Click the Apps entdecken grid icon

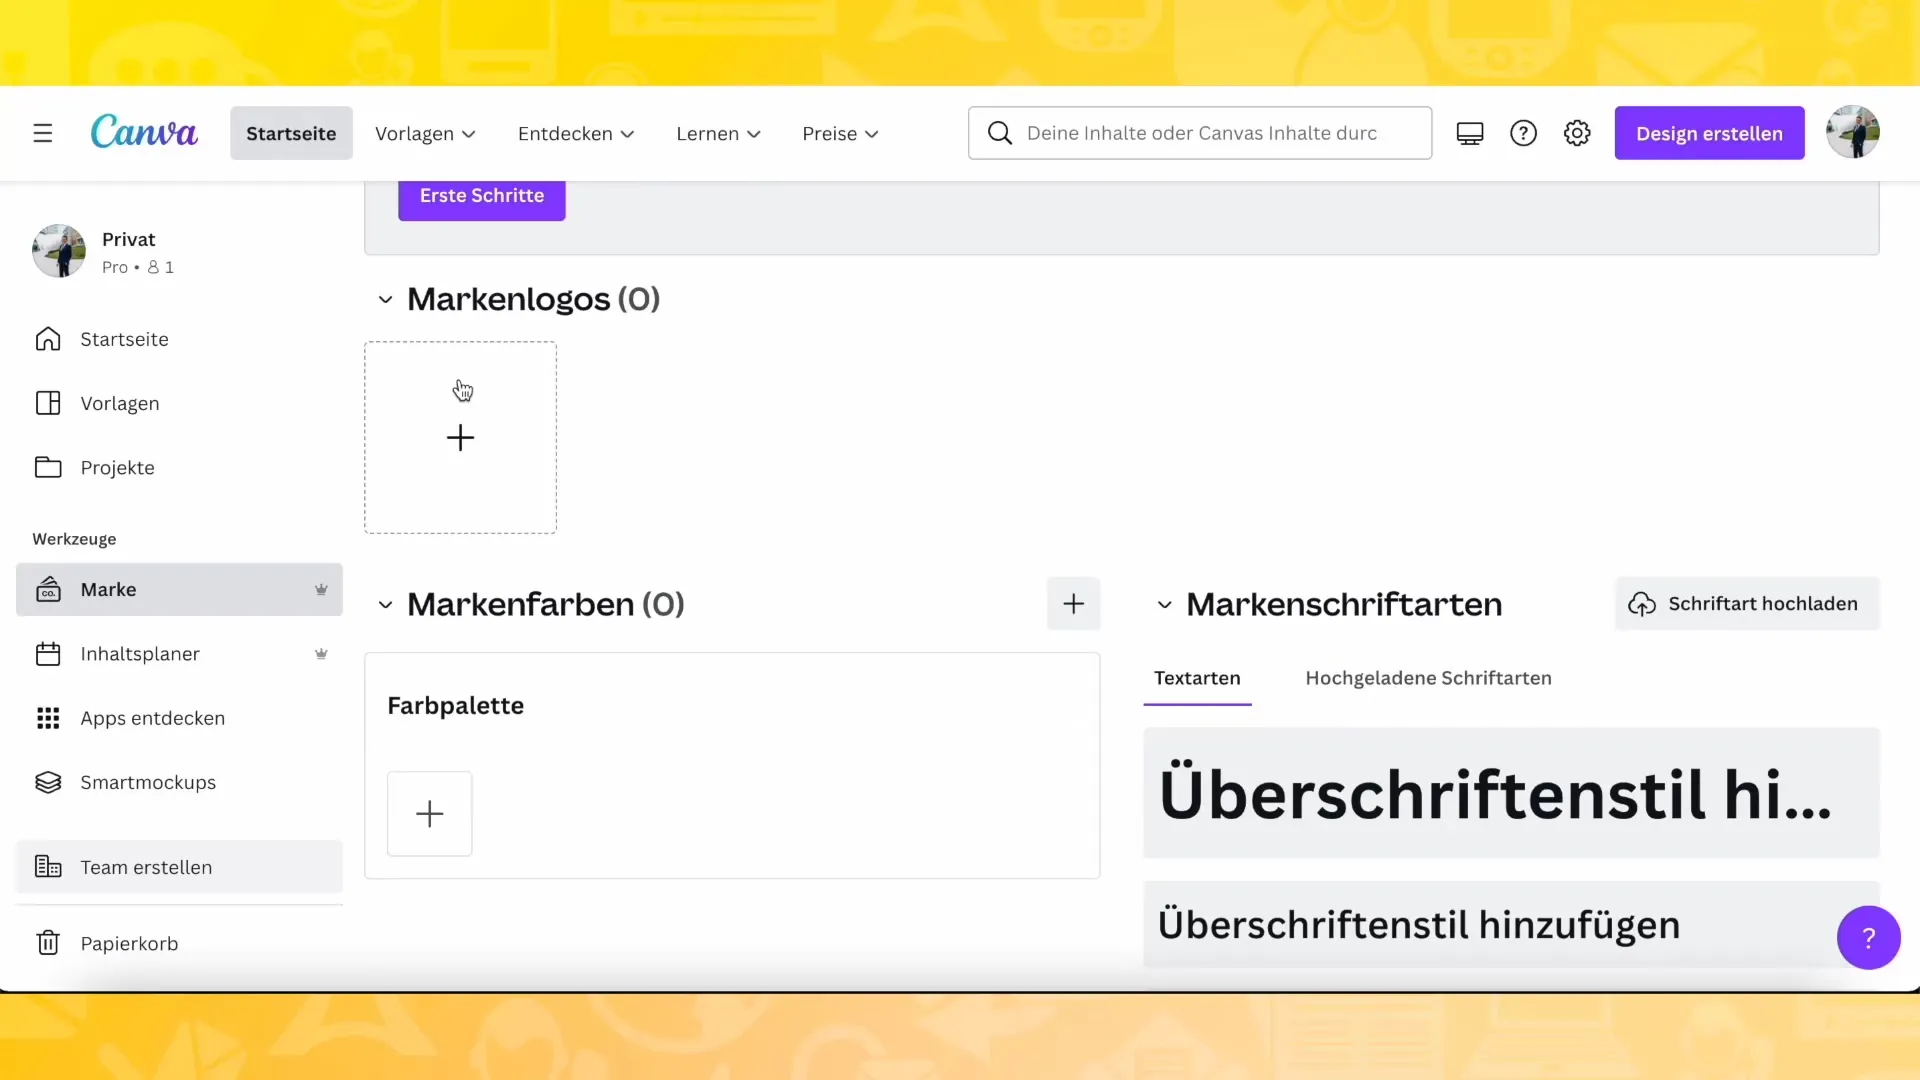(x=48, y=718)
